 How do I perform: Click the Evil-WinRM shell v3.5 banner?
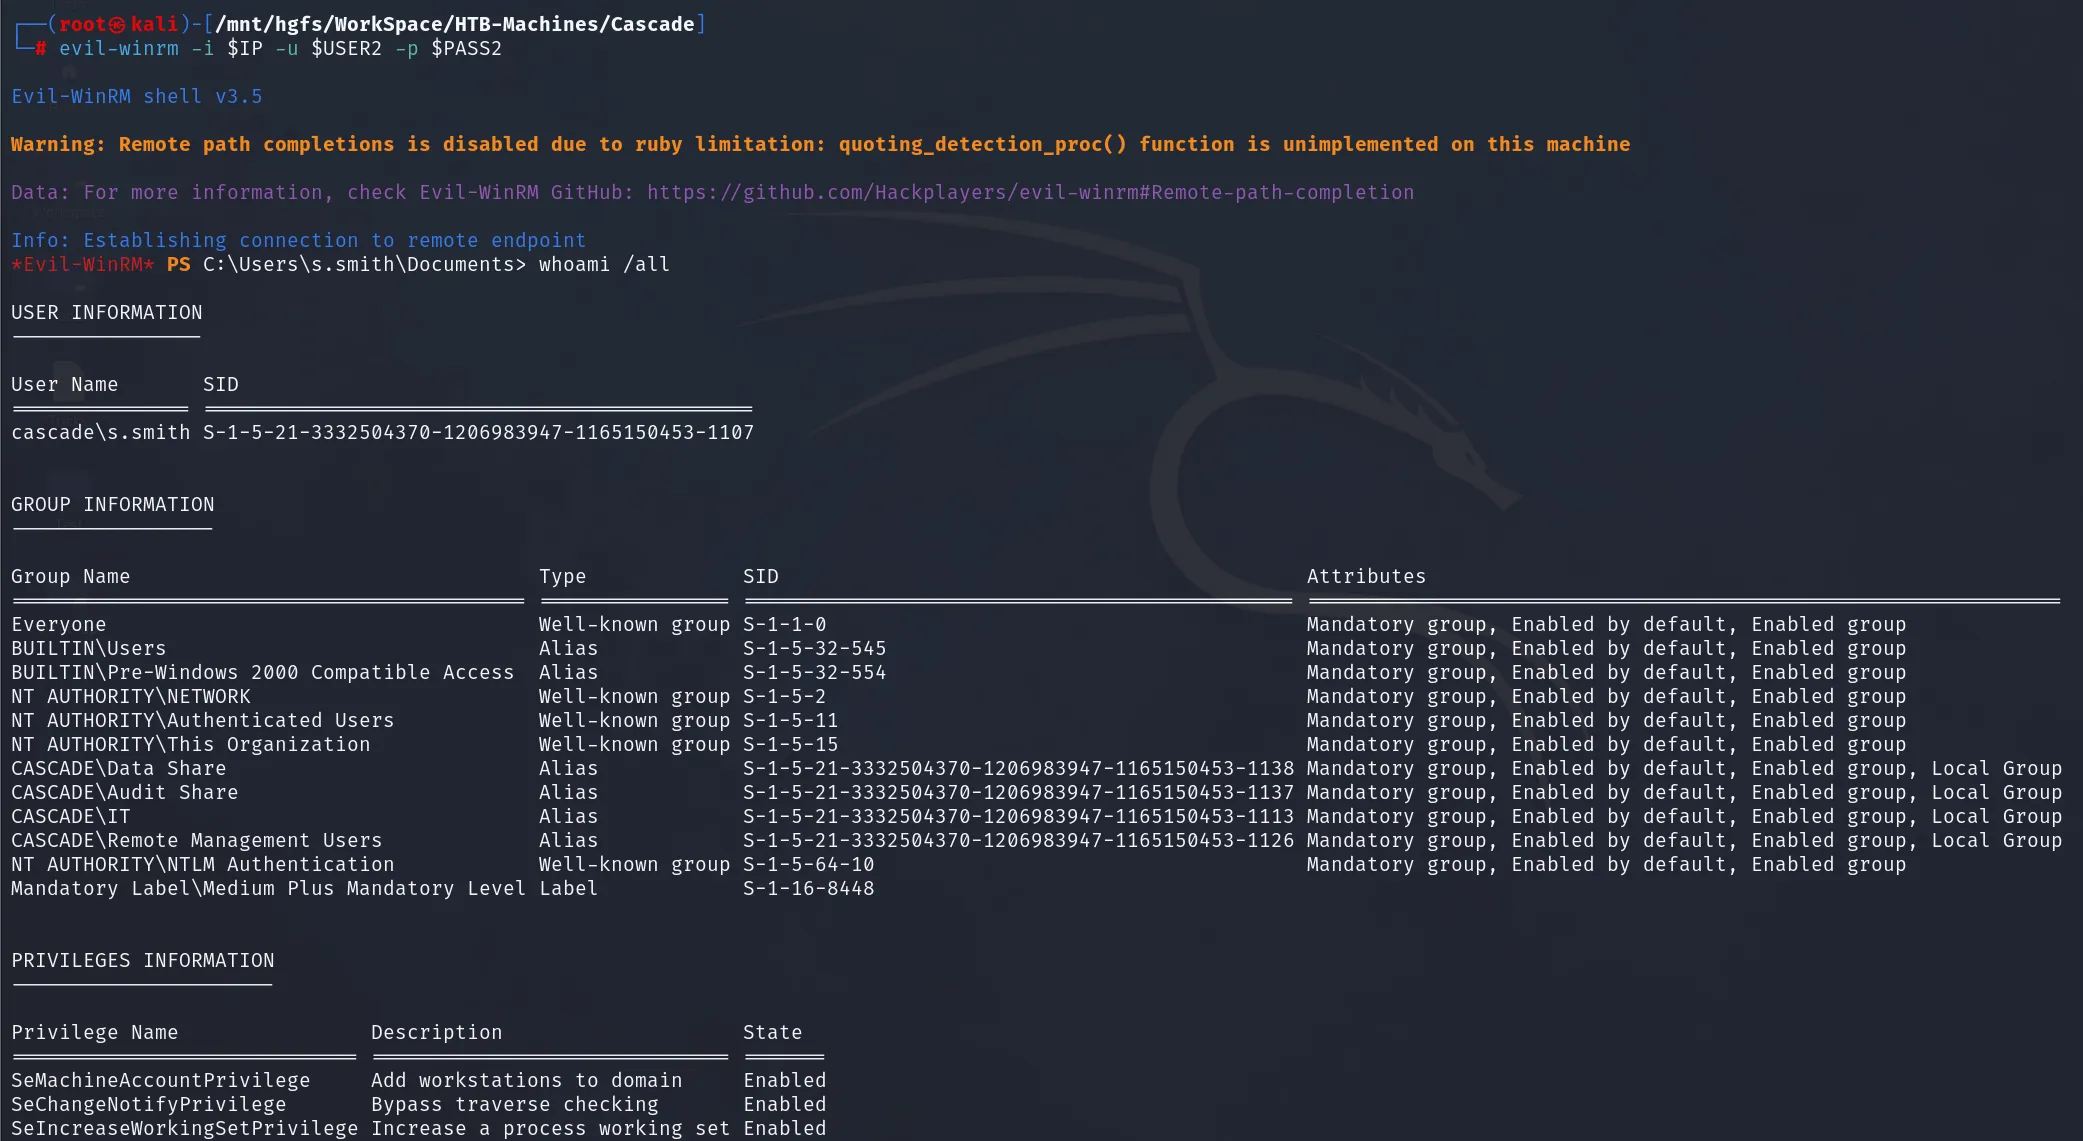click(x=136, y=96)
